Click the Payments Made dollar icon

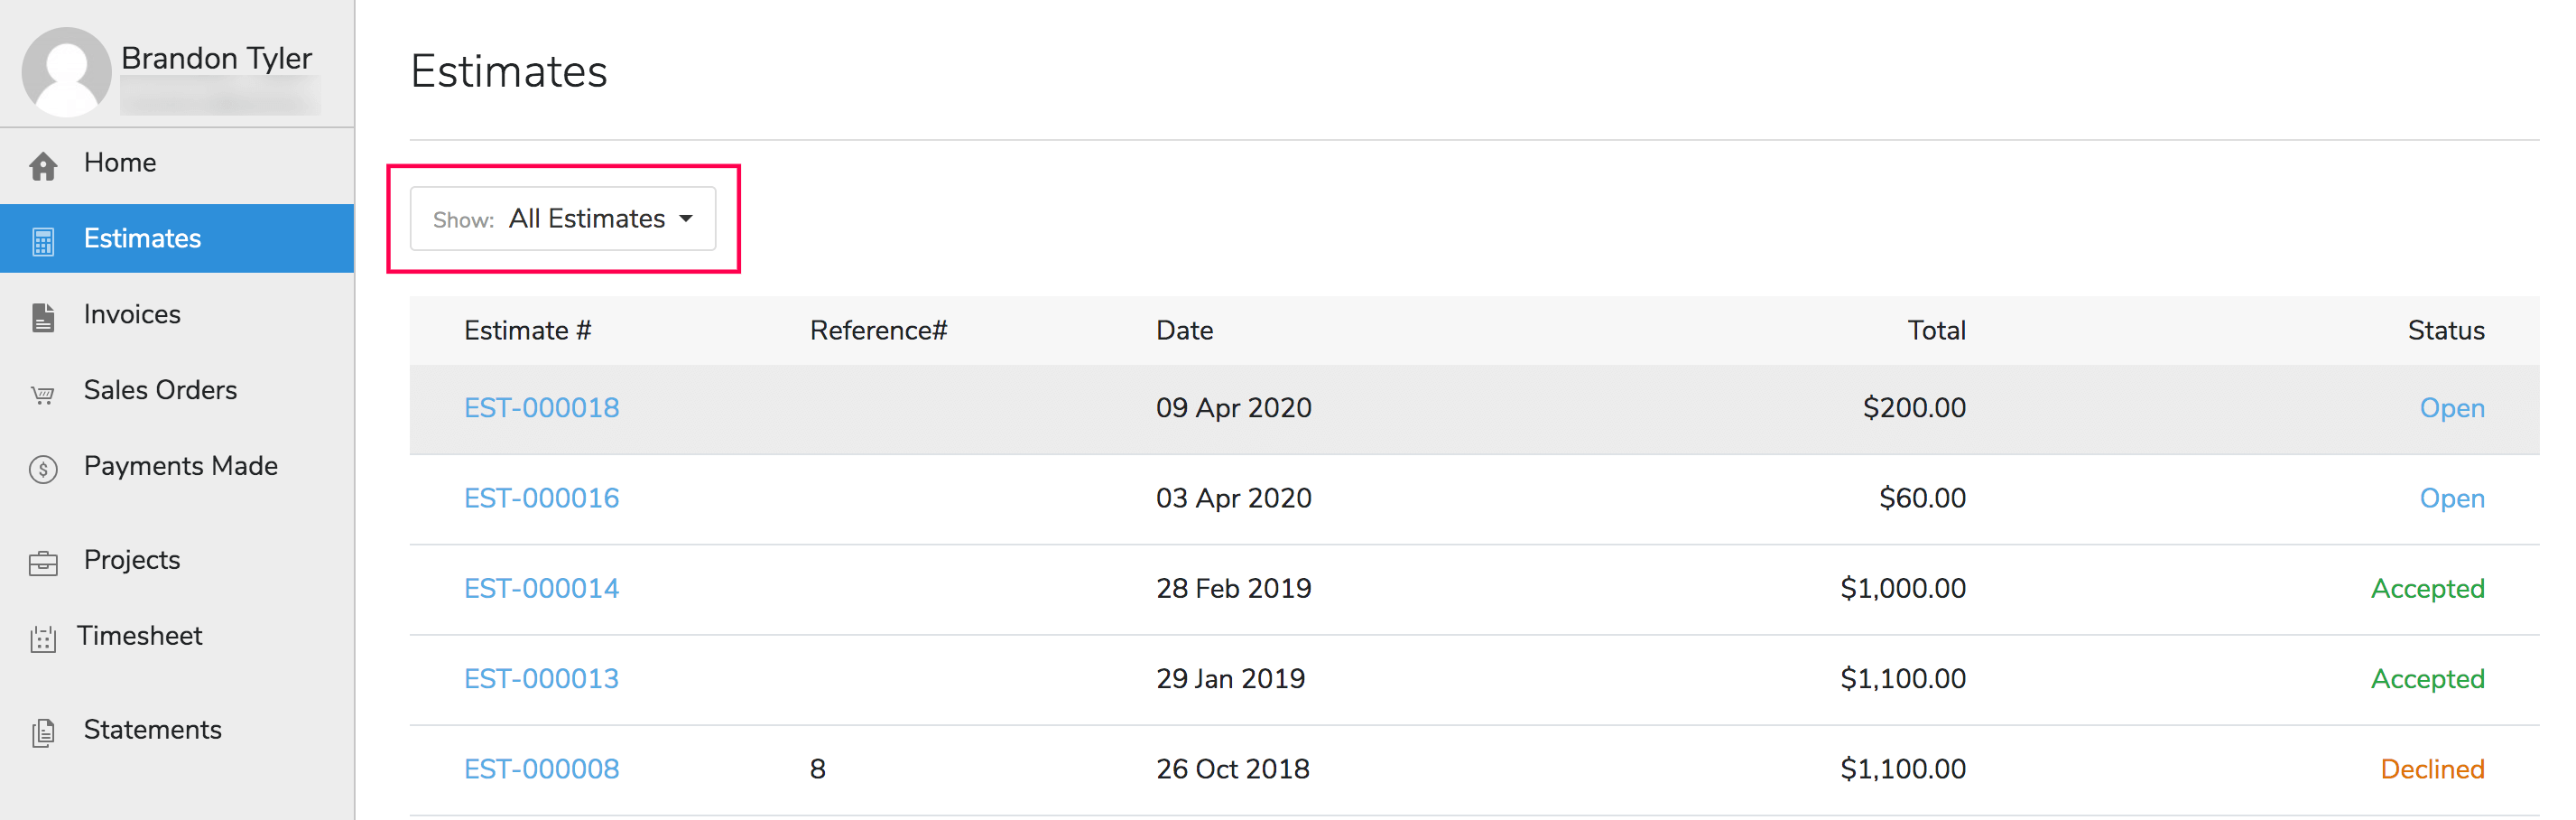(x=43, y=468)
